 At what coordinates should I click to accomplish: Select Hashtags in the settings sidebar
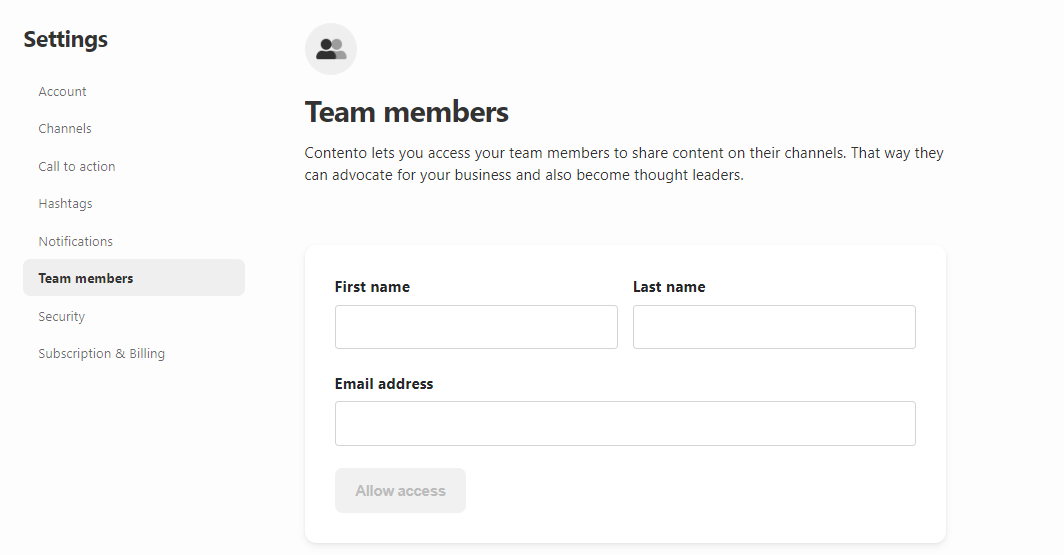[65, 204]
